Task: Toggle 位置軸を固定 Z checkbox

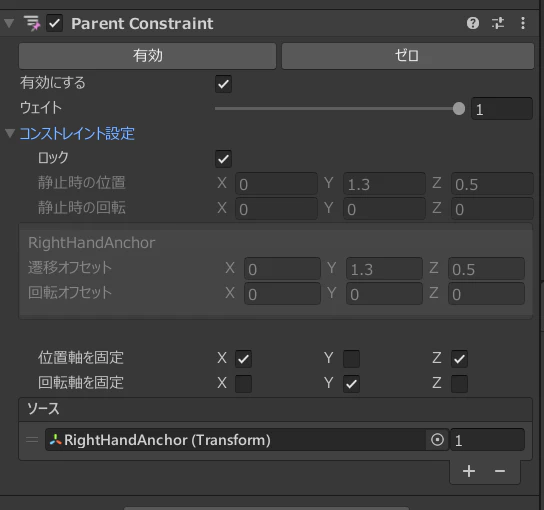Action: pos(459,359)
